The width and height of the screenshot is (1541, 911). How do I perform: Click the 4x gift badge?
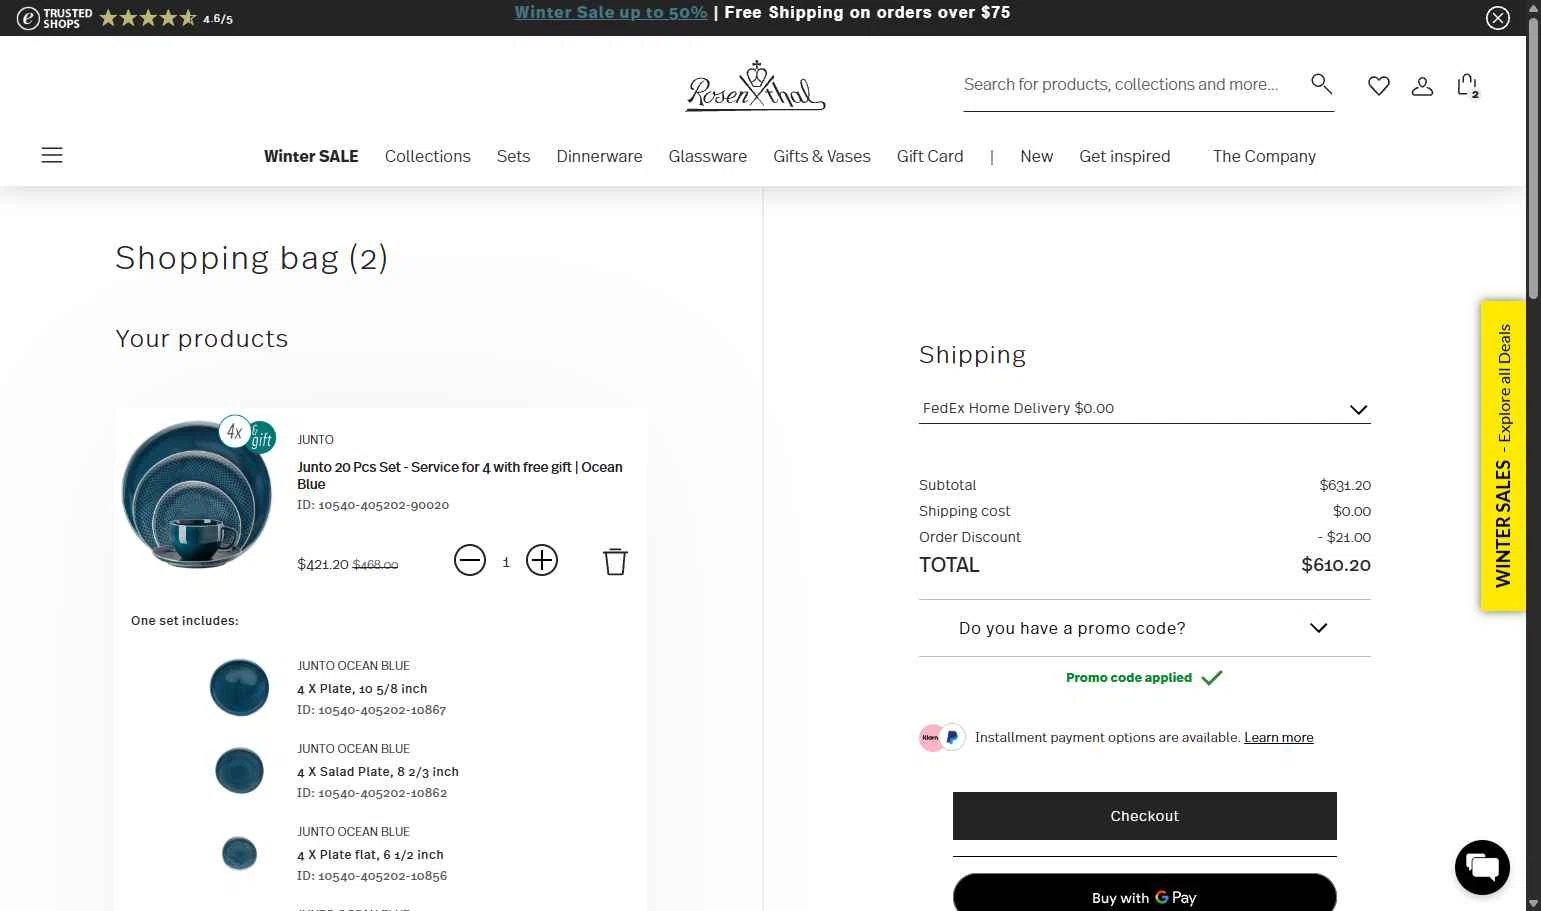247,434
